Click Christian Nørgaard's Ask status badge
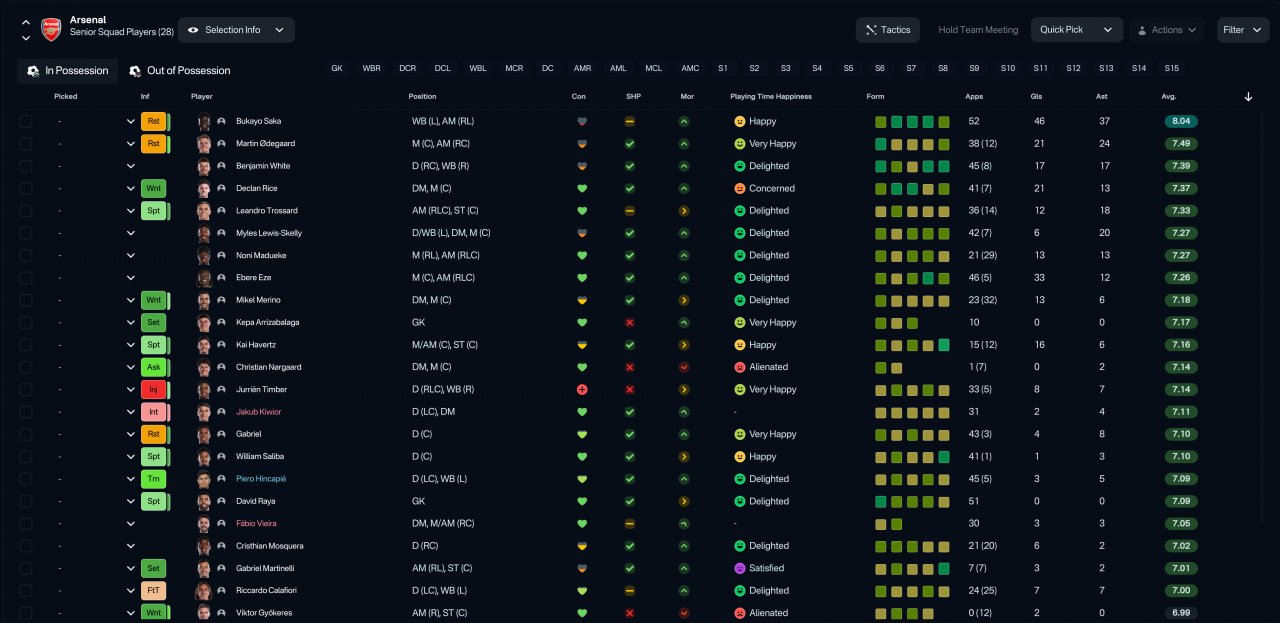This screenshot has height=623, width=1280. [x=154, y=367]
